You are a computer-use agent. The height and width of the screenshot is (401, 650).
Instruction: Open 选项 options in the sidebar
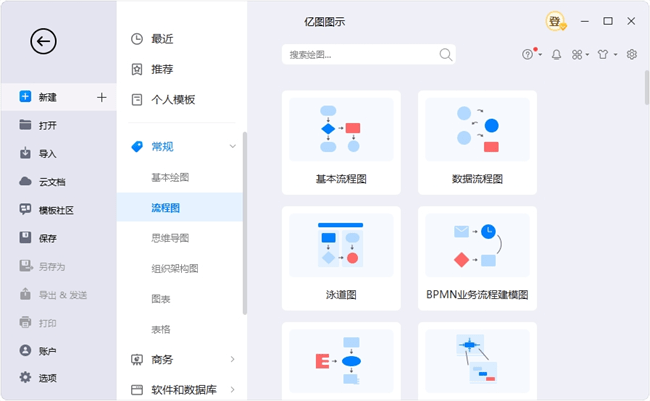coord(47,378)
